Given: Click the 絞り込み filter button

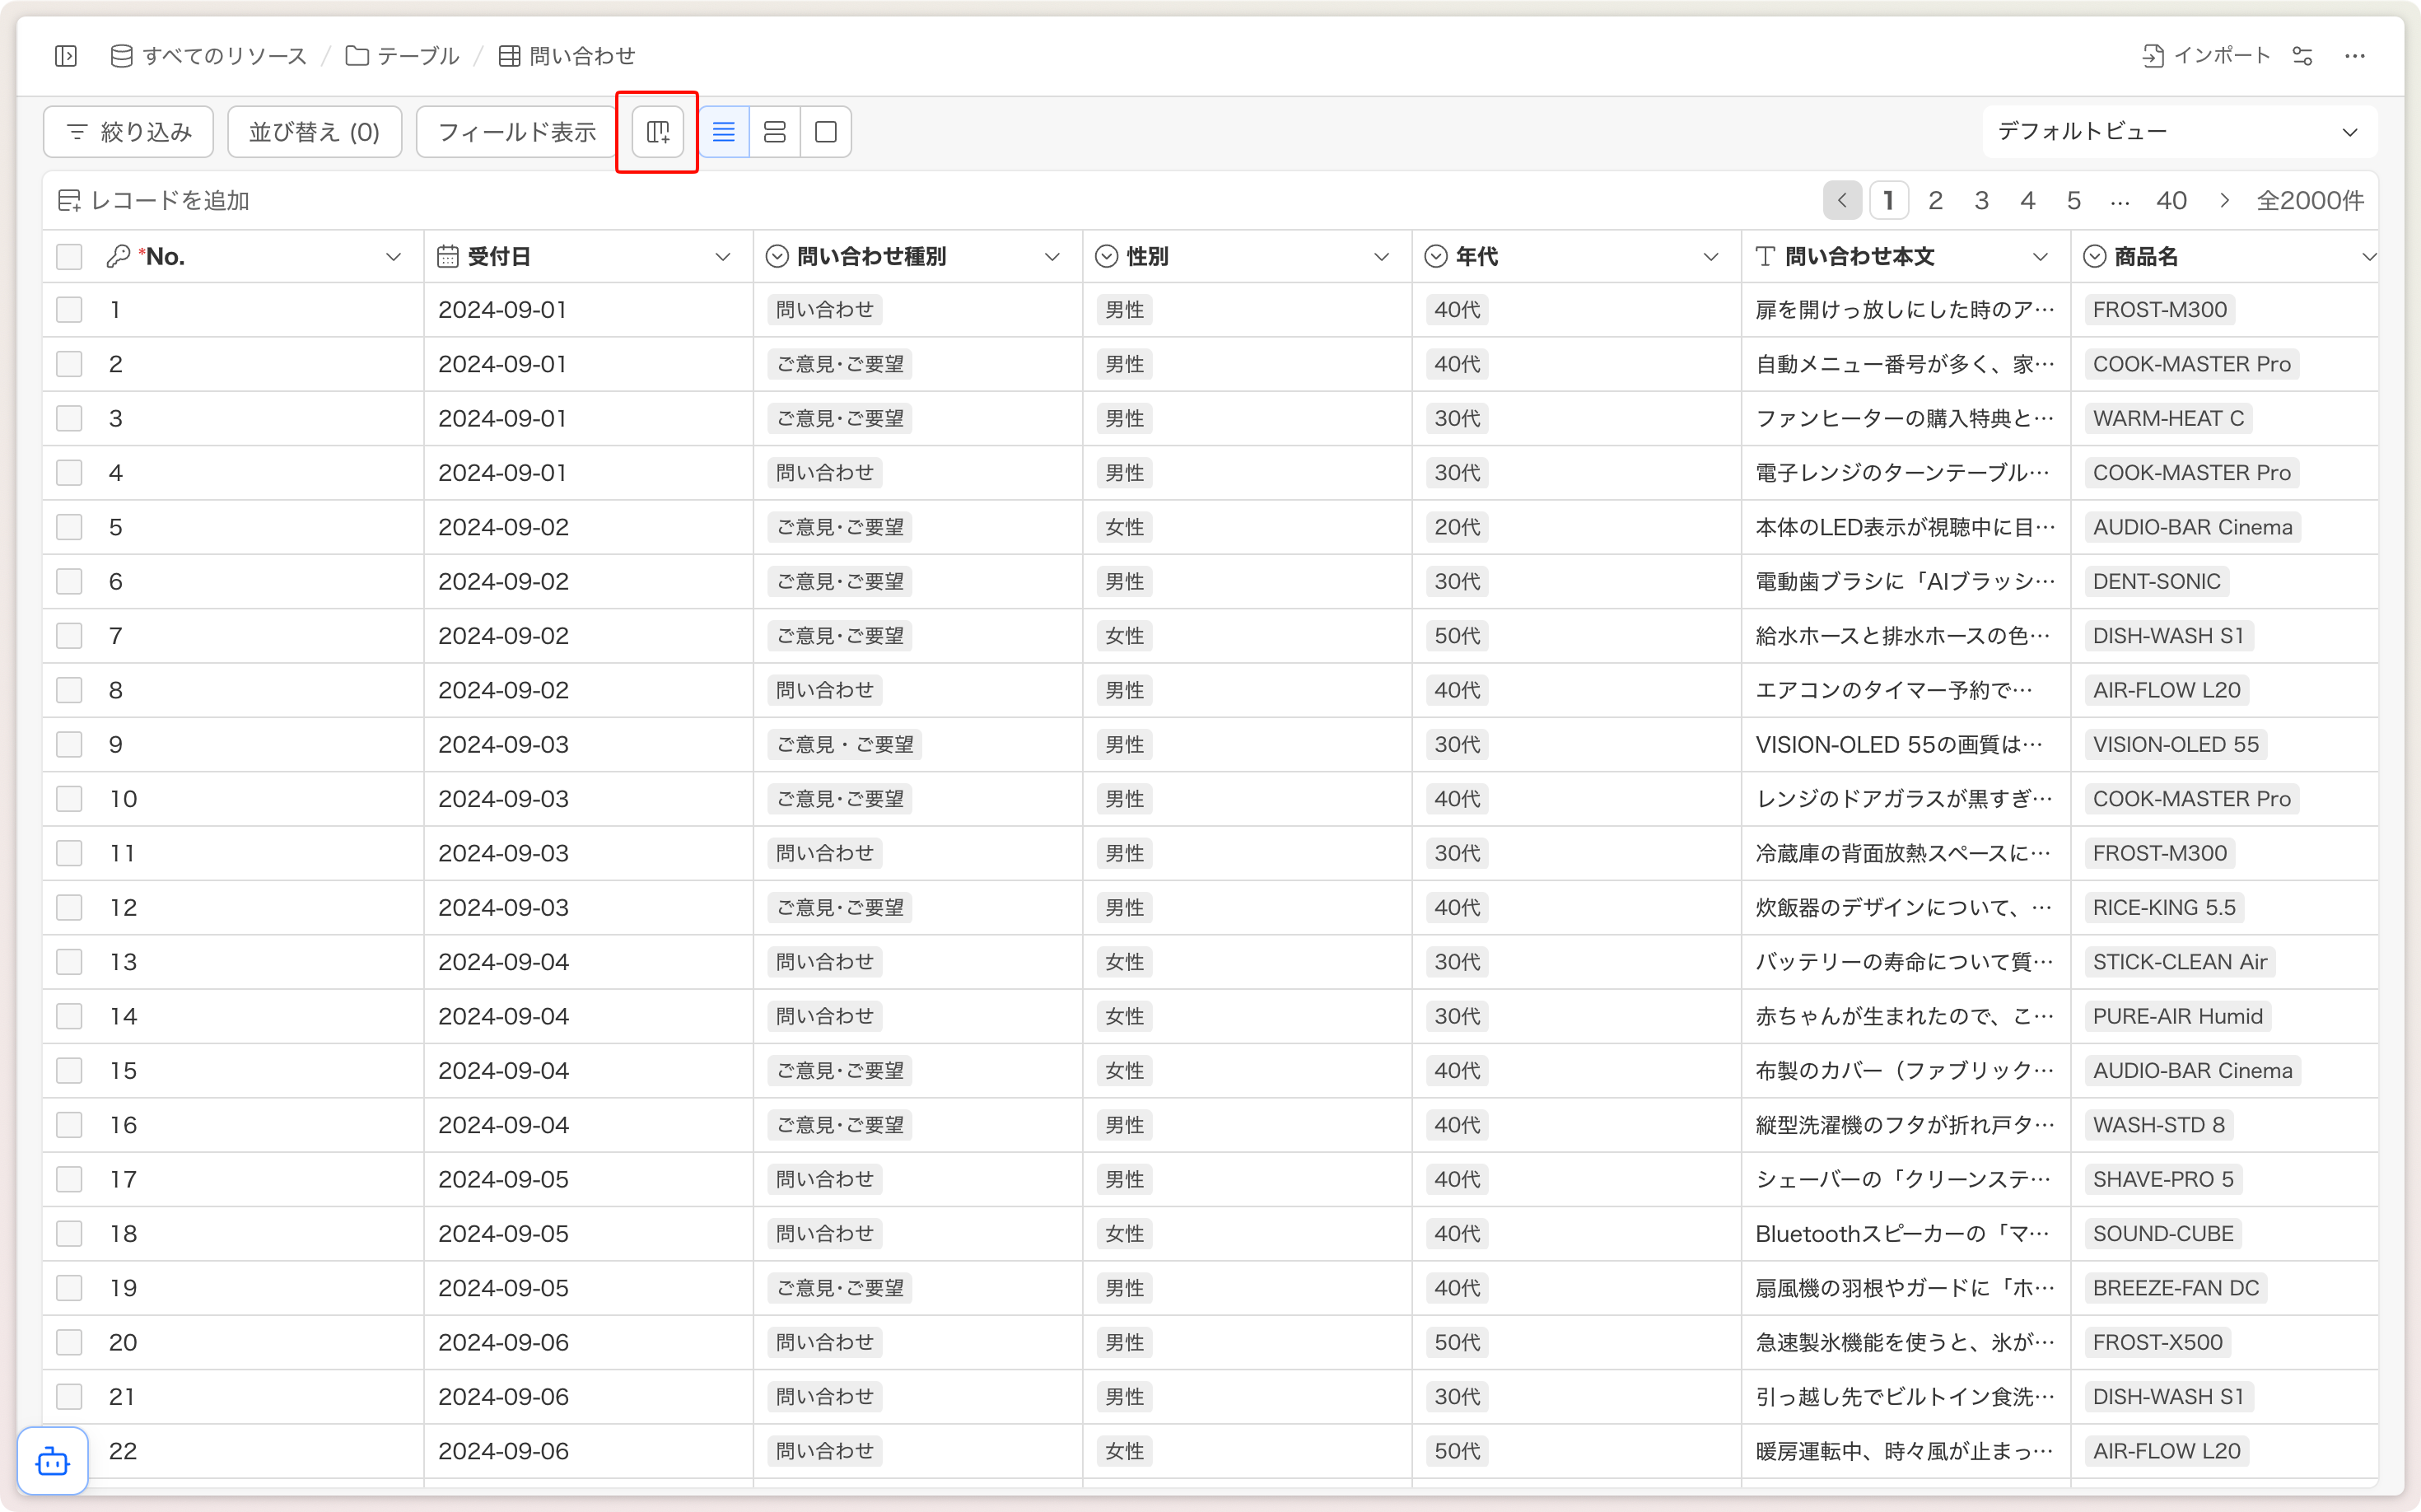Looking at the screenshot, I should click(x=129, y=132).
